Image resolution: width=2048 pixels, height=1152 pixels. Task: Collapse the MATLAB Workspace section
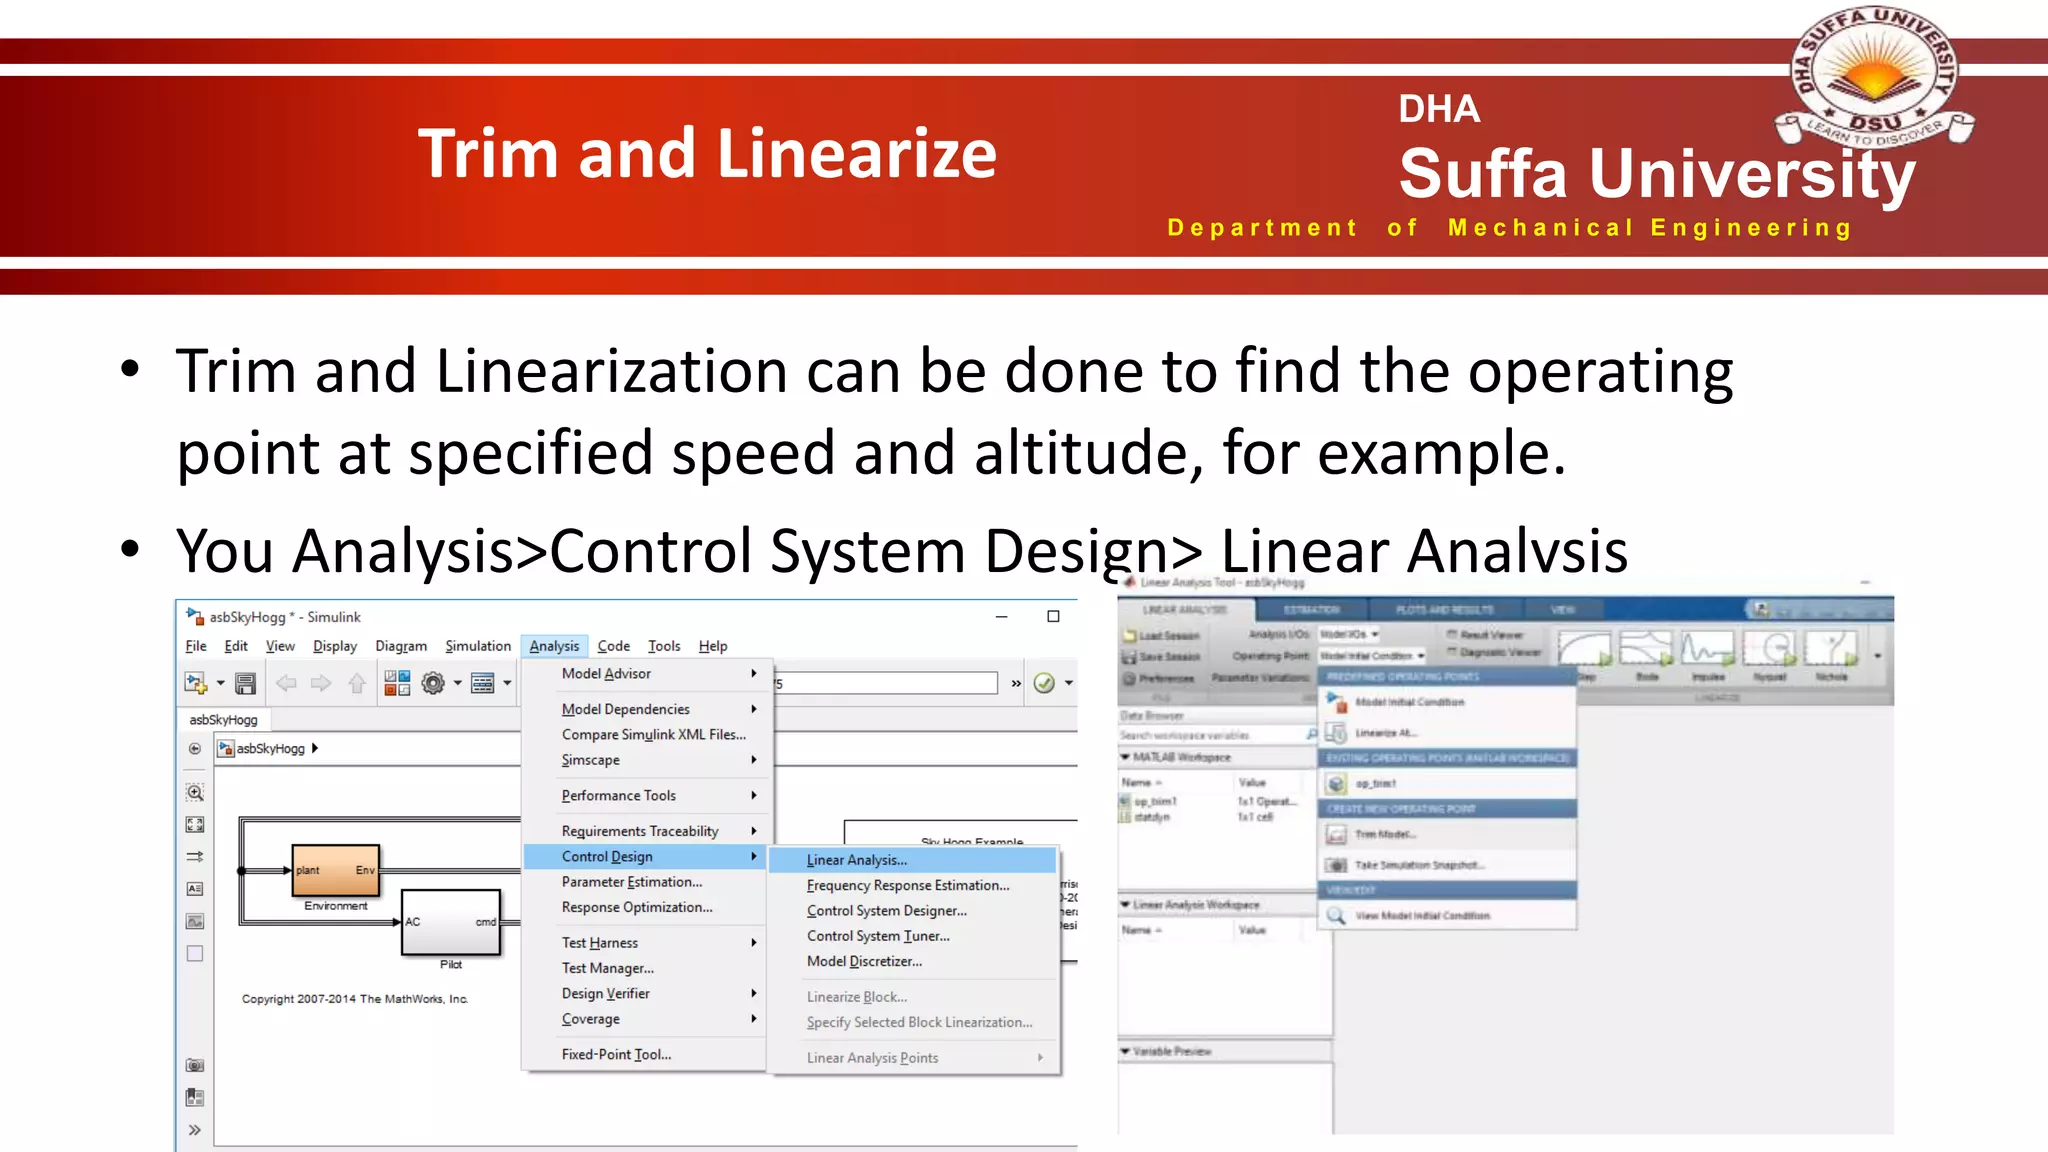click(1125, 757)
